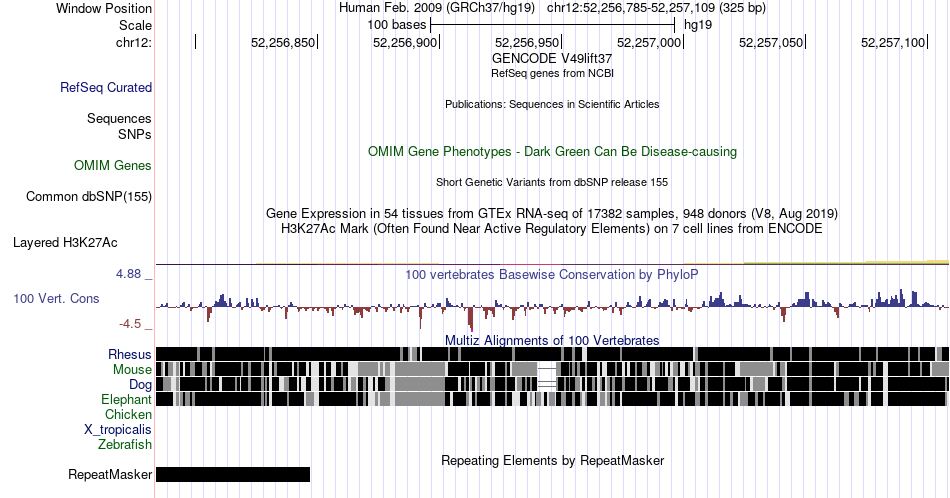Click the 52,257,050 position tick label

[771, 42]
